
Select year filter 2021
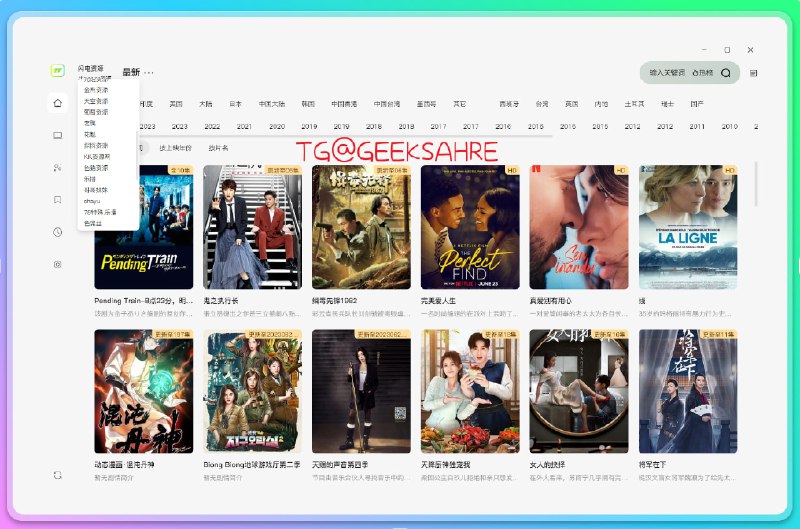[244, 127]
